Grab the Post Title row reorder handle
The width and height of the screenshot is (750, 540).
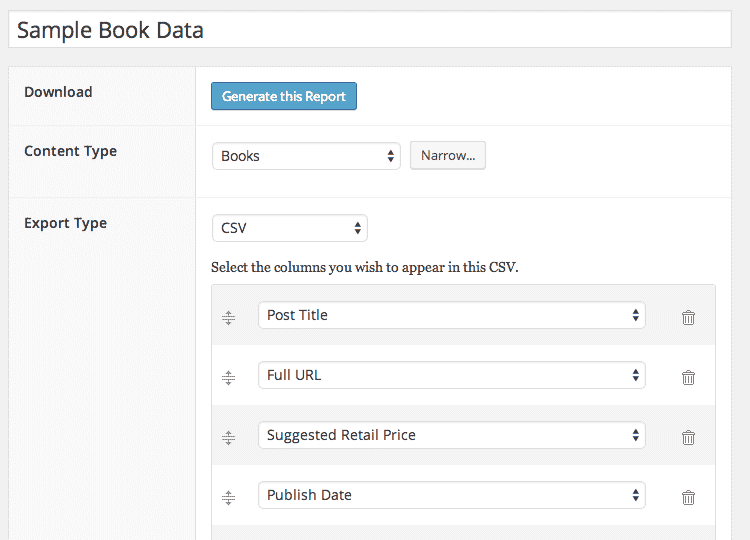(229, 318)
